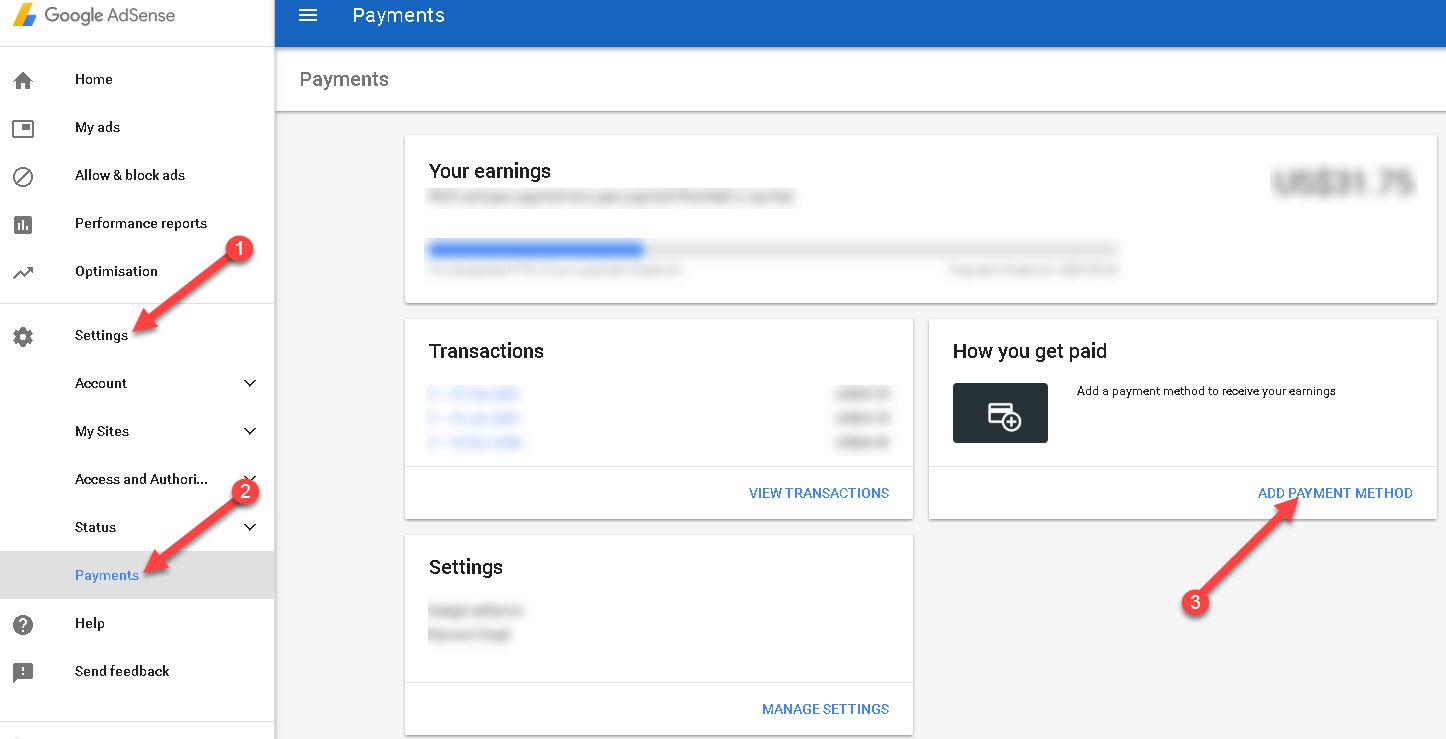Screen dimensions: 1446x739
Task: Select Payments in the sidebar menu
Action: point(107,575)
